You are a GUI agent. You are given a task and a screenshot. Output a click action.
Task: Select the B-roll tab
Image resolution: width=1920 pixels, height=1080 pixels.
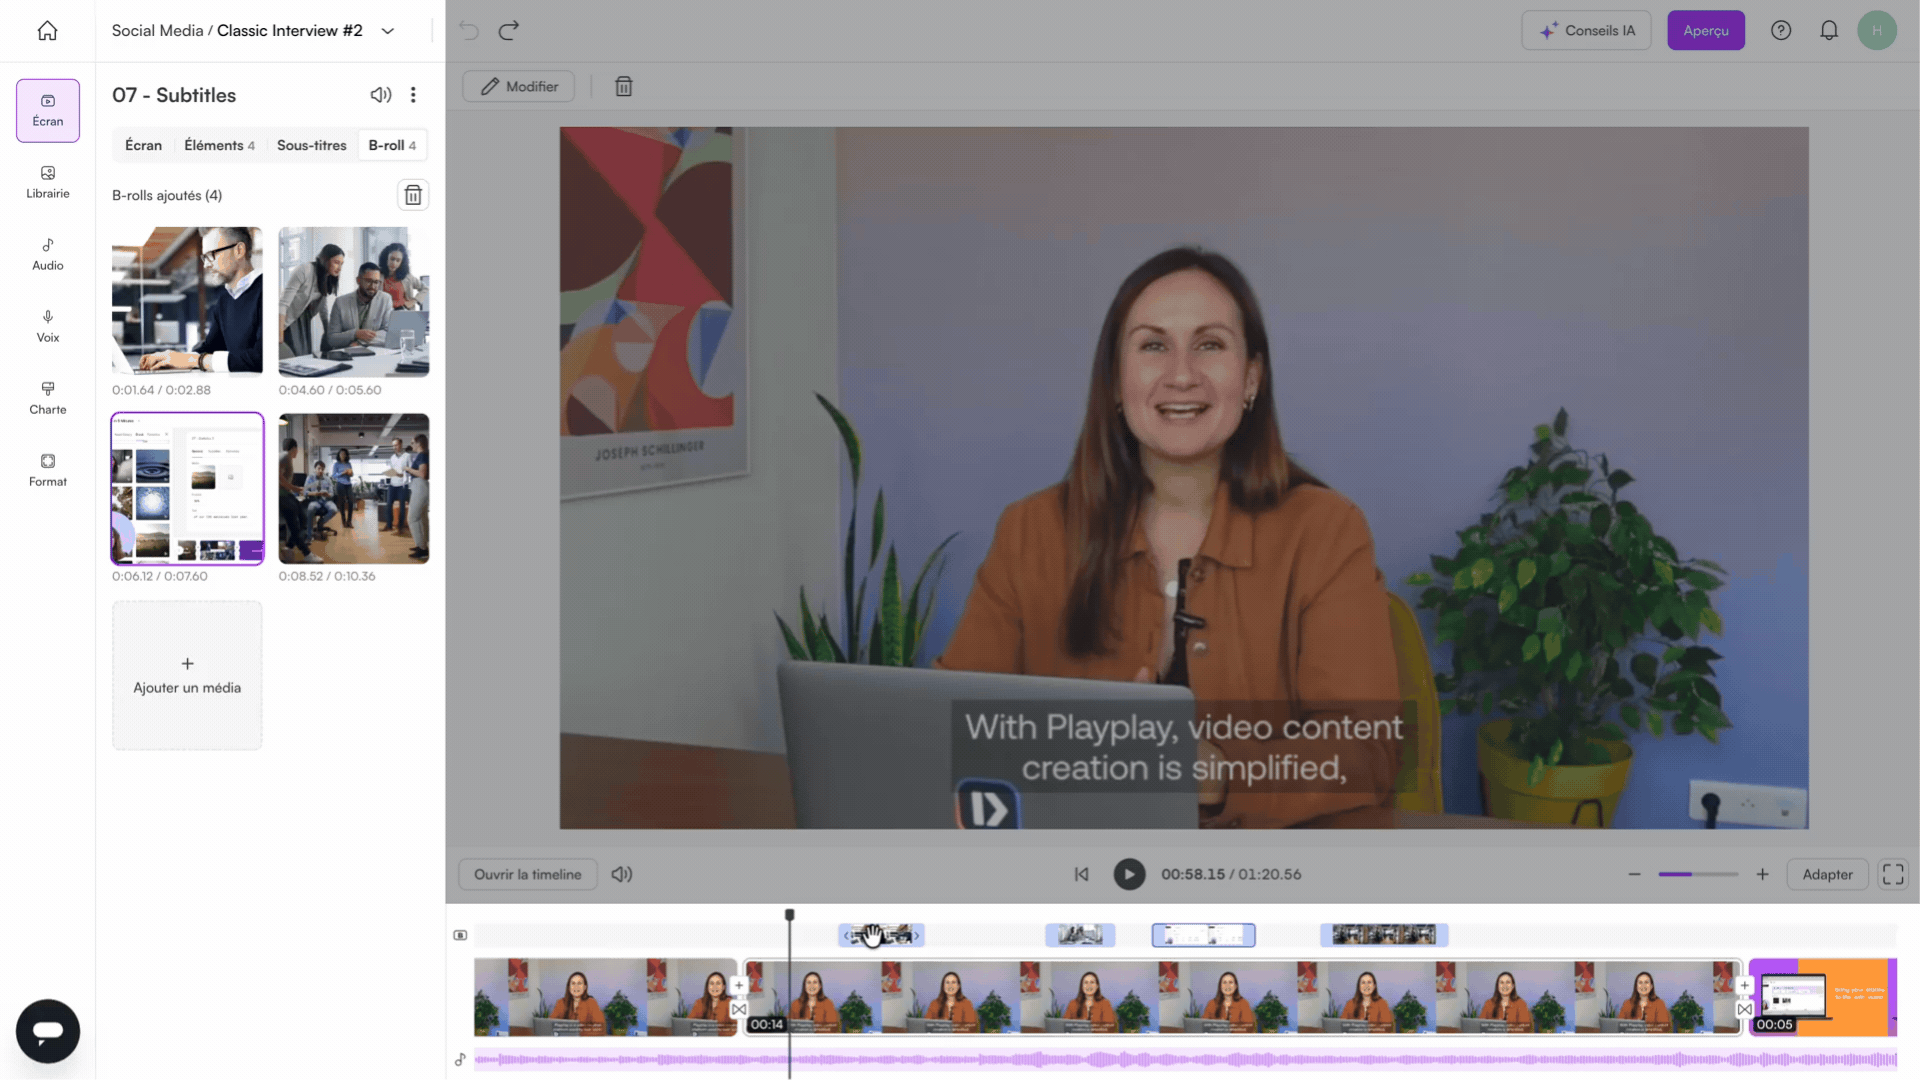pos(392,145)
